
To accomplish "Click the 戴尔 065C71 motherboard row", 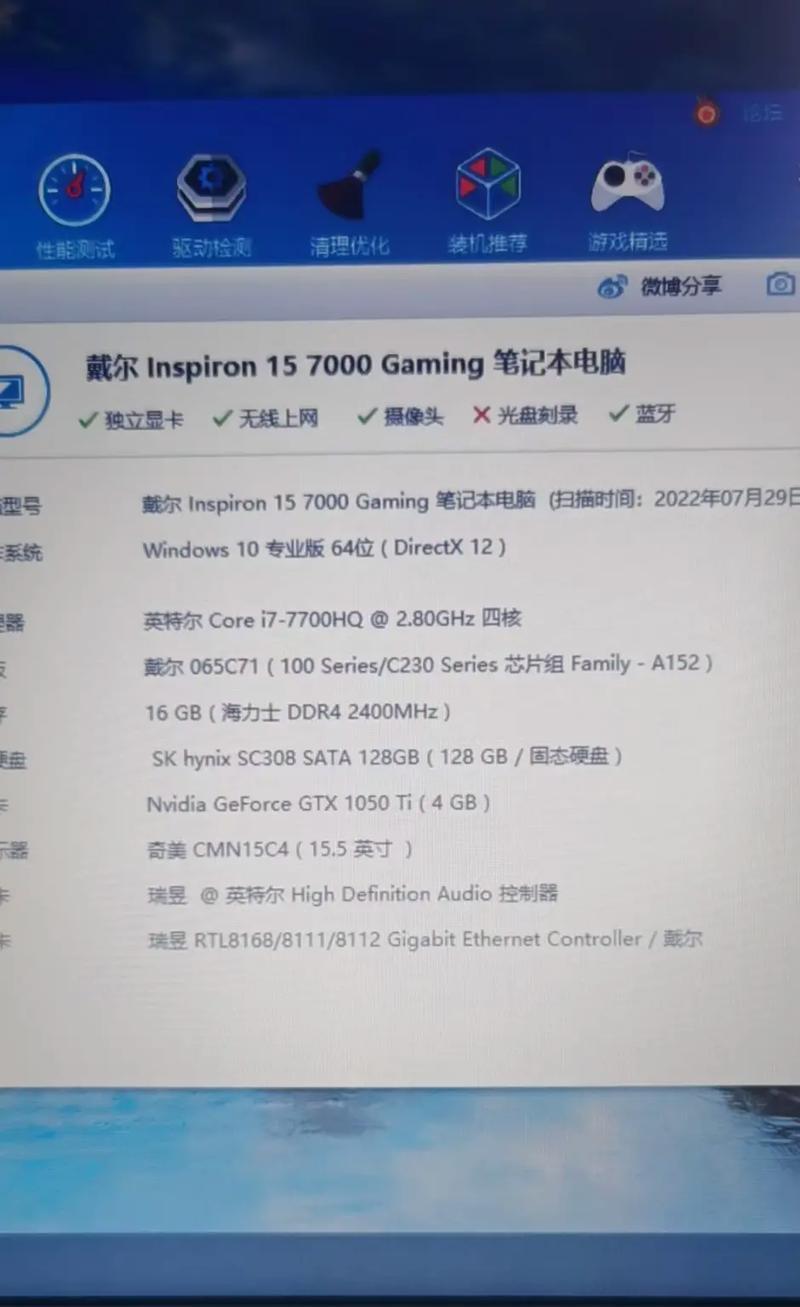I will pyautogui.click(x=429, y=664).
